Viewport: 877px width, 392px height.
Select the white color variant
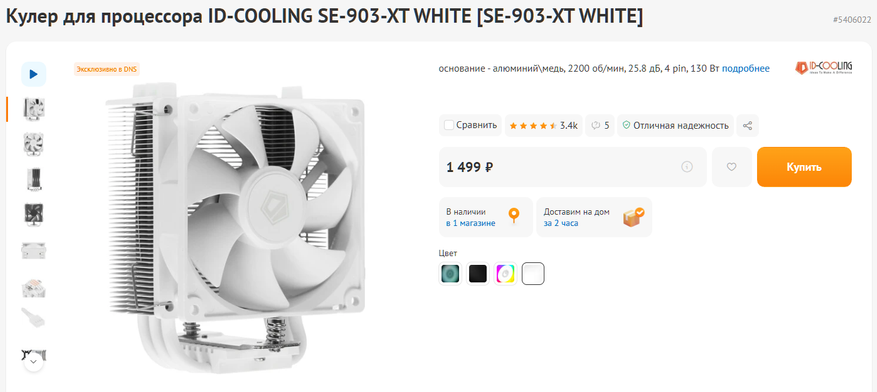click(533, 273)
